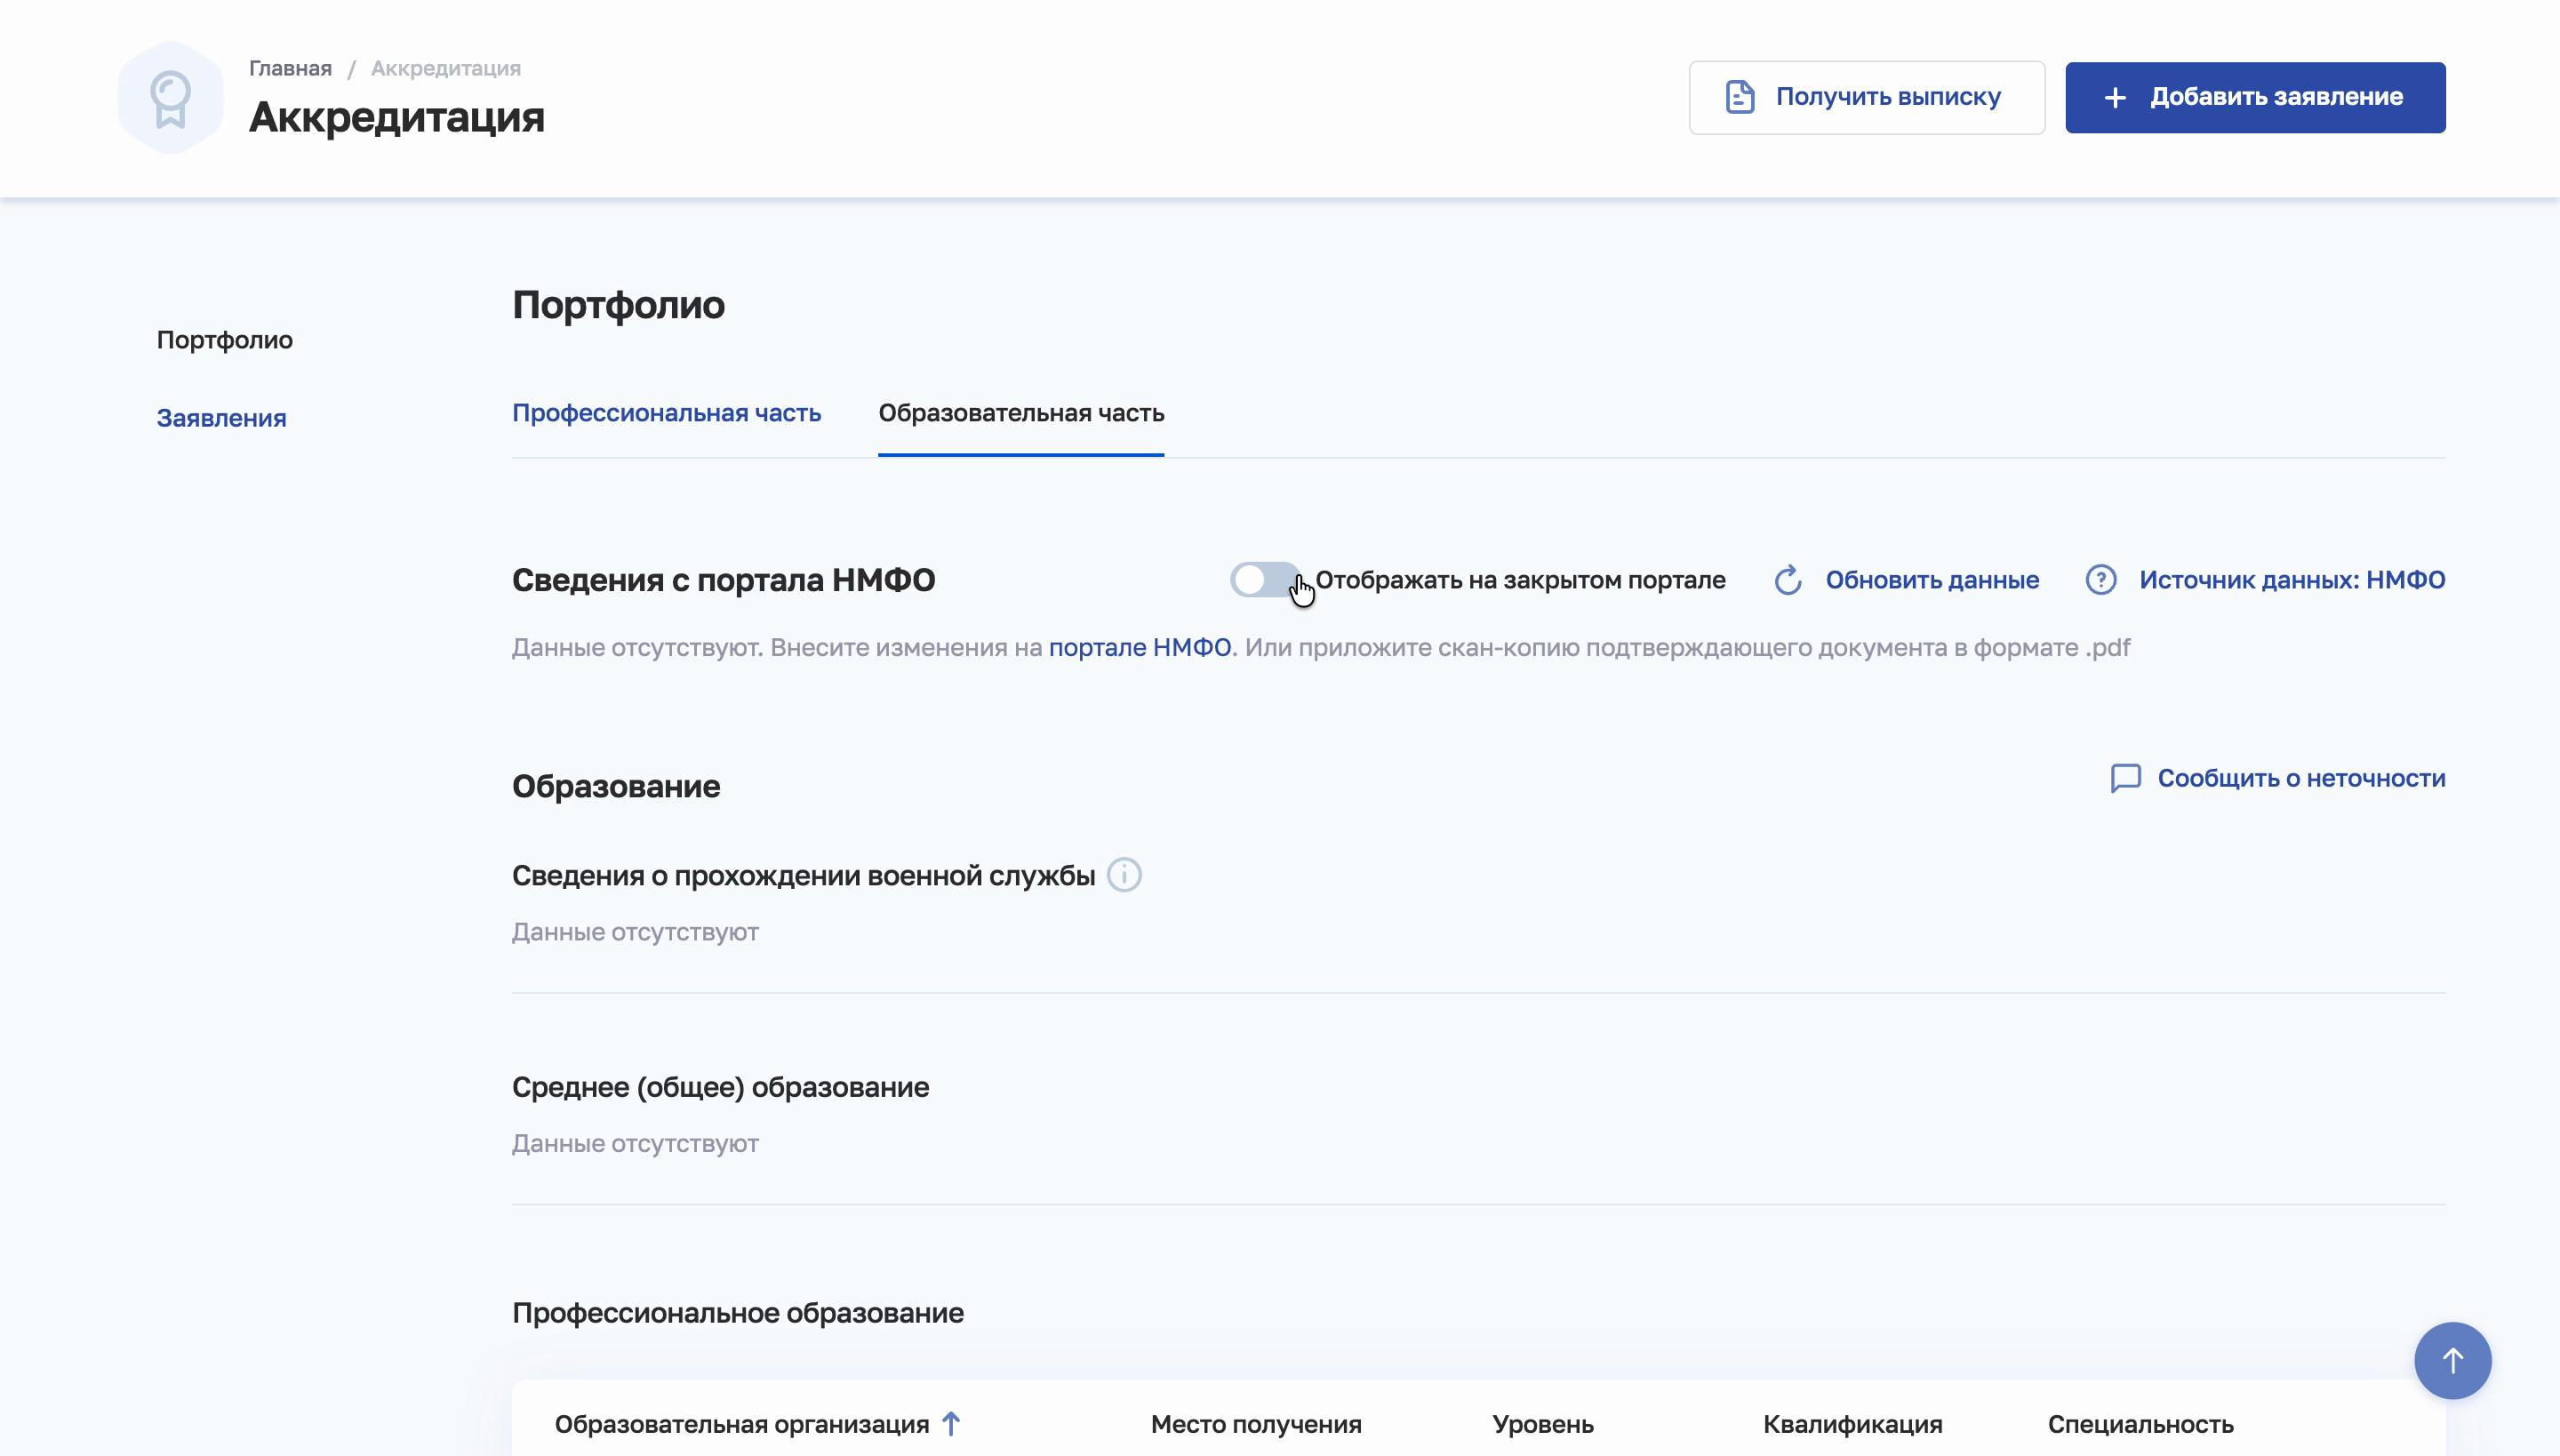Select Образовательная часть tab
This screenshot has width=2560, height=1456.
click(x=1021, y=413)
